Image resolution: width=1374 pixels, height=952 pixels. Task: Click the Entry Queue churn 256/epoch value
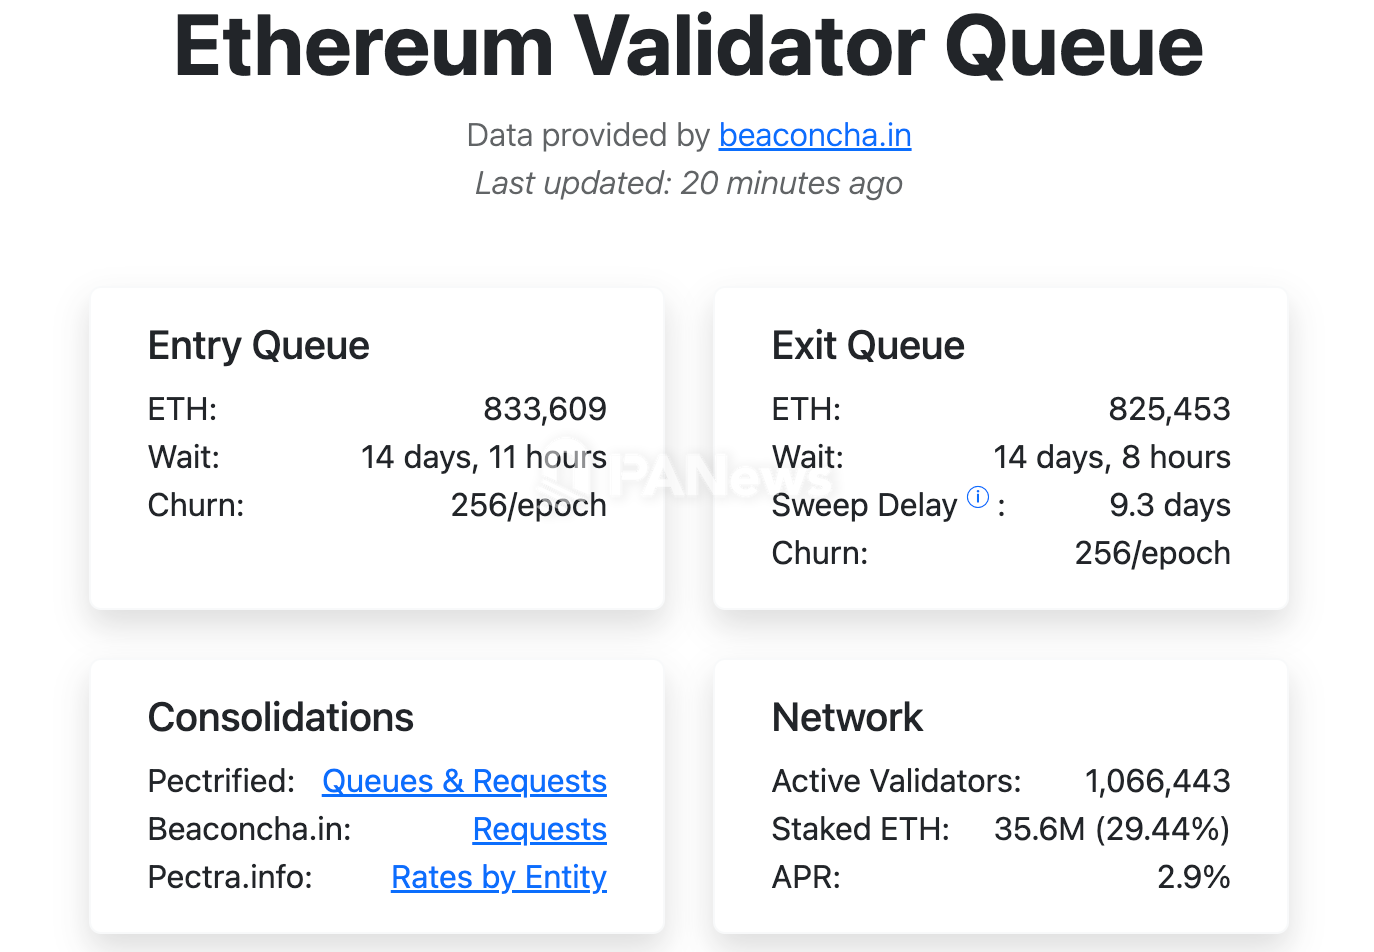(529, 505)
